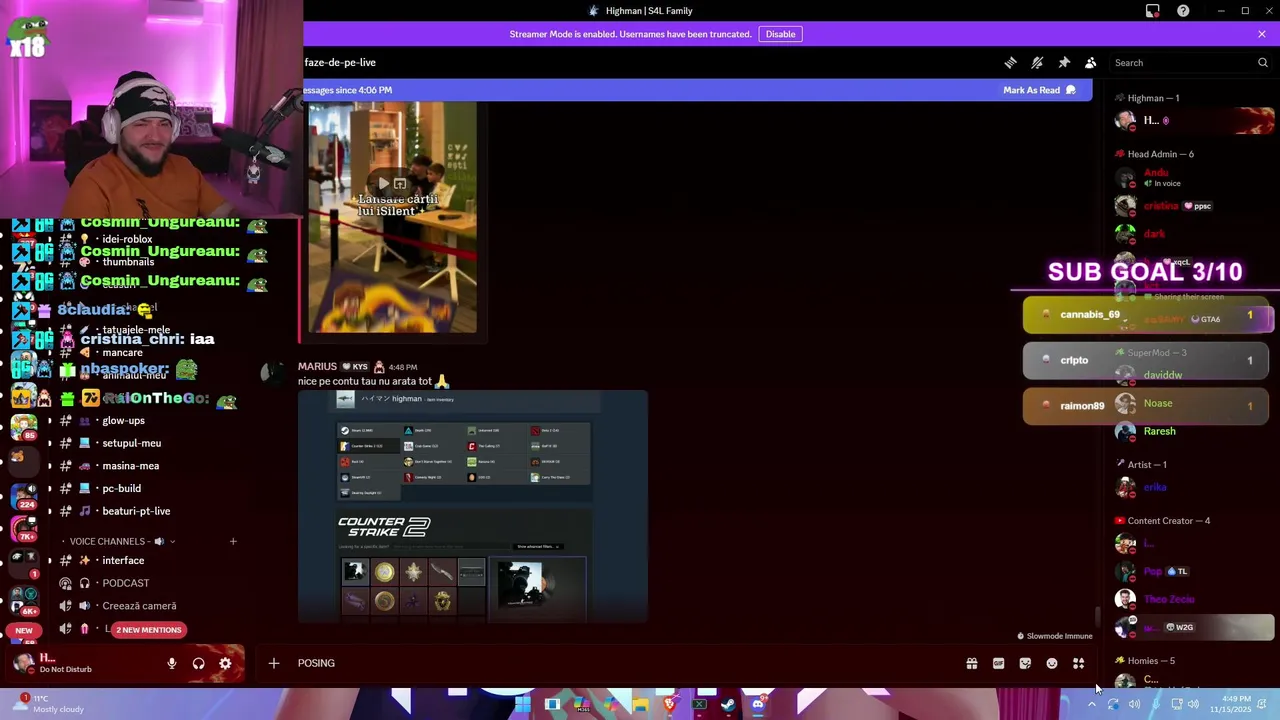Open the server with 224 badge
The image size is (1280, 720).
[22, 495]
